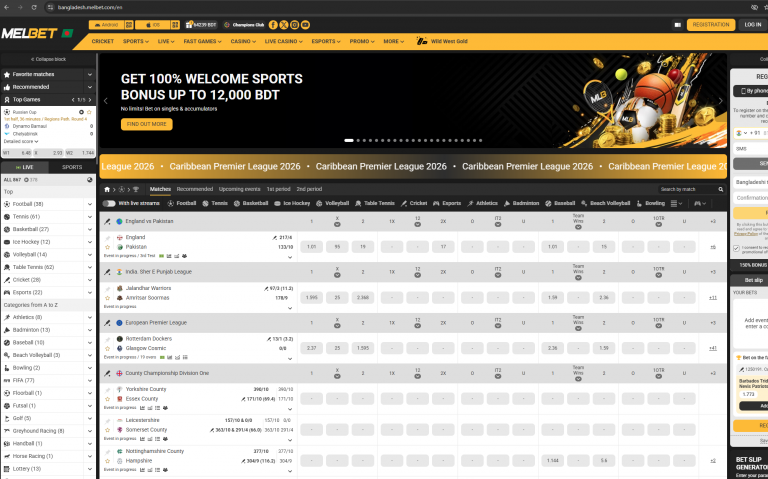Go to next banner slide arrow
This screenshot has height=479, width=768.
(x=720, y=101)
